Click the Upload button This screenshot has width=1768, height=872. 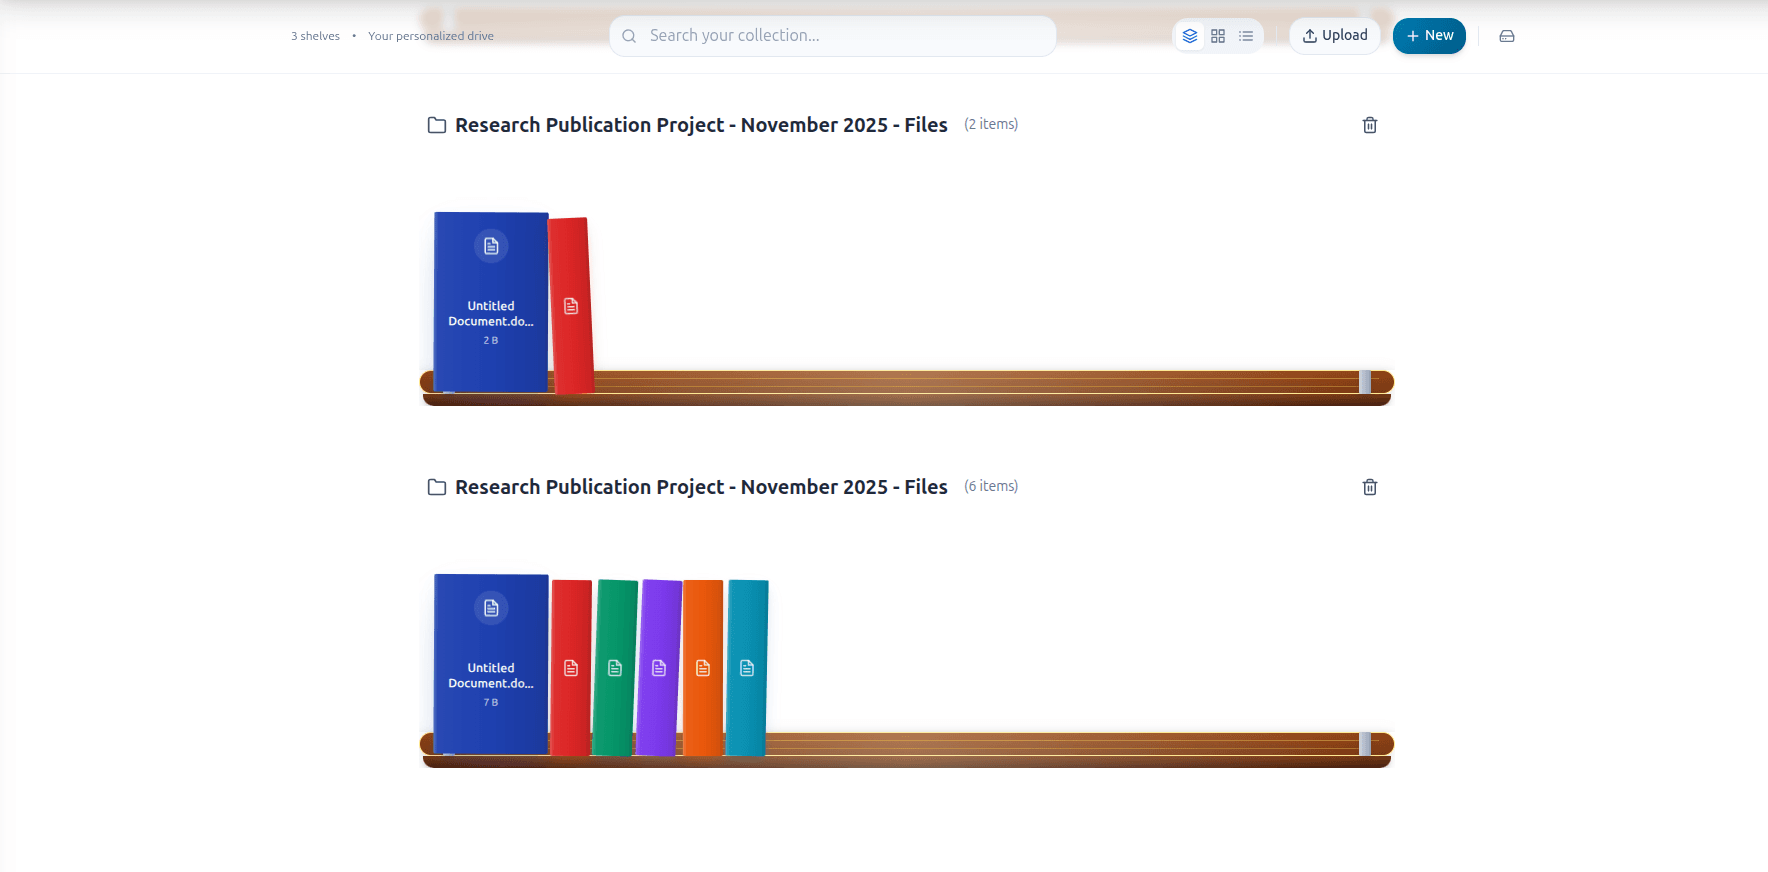tap(1334, 36)
